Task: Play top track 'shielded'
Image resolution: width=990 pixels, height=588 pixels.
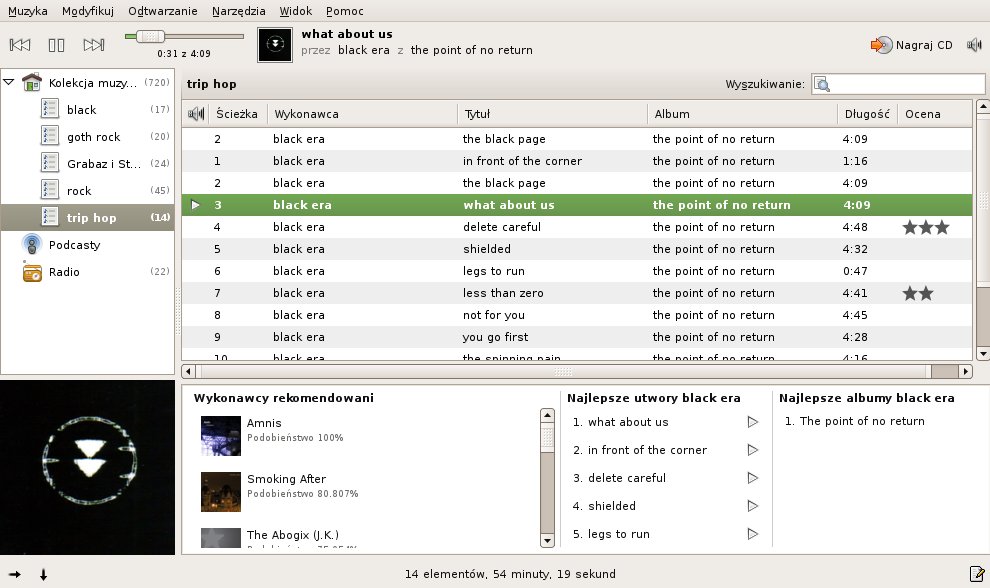Action: [752, 505]
